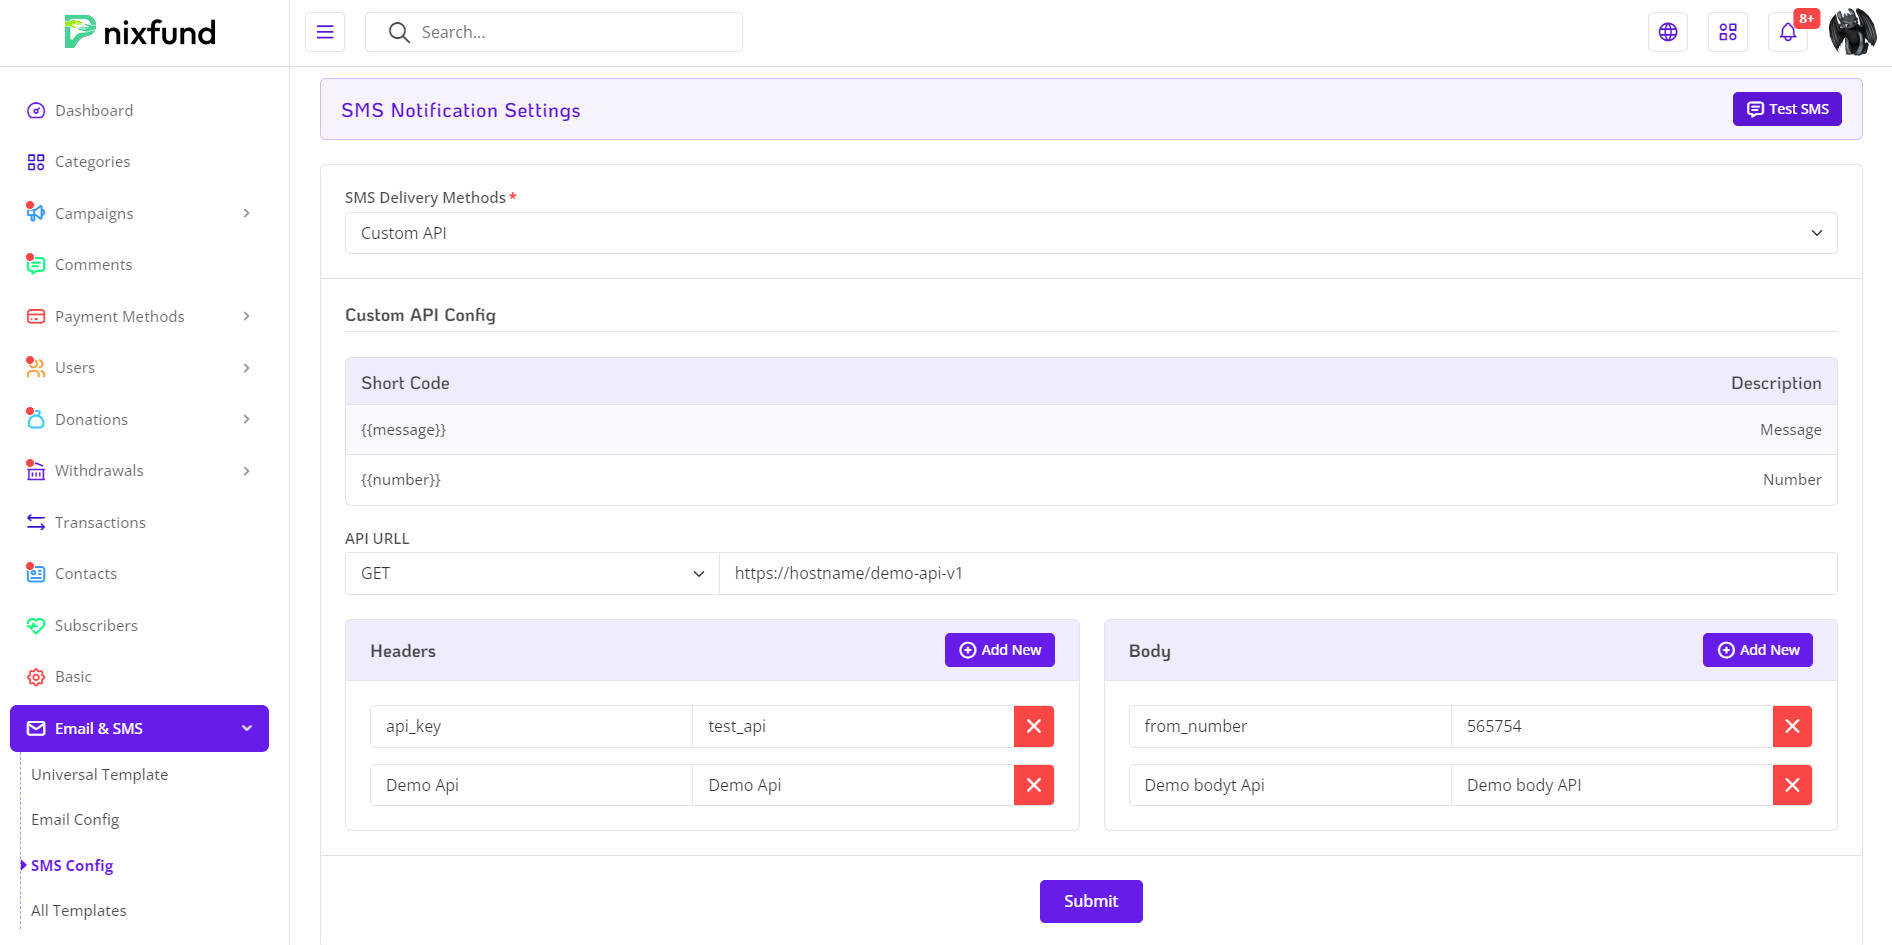Open the GET request method dropdown
Viewport: 1892px width, 945px height.
[x=532, y=573]
